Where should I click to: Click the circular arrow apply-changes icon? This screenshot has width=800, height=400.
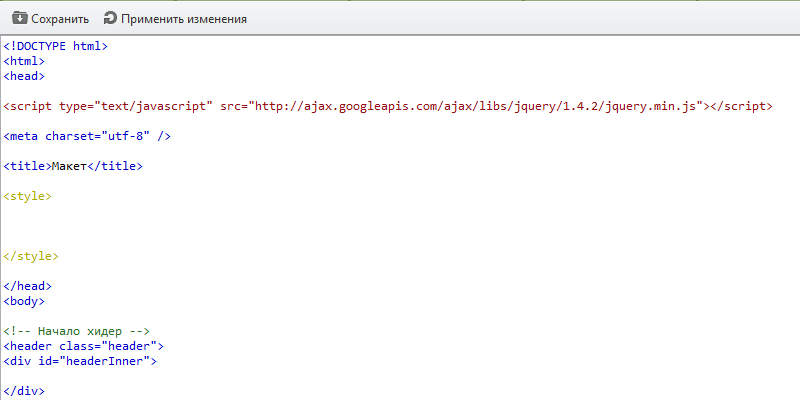[110, 18]
